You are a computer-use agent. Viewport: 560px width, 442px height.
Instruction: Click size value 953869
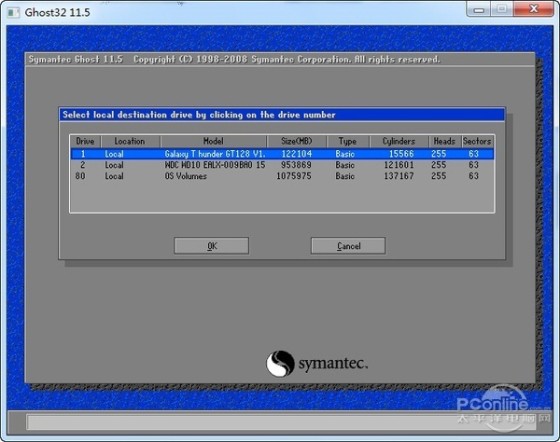tap(296, 165)
